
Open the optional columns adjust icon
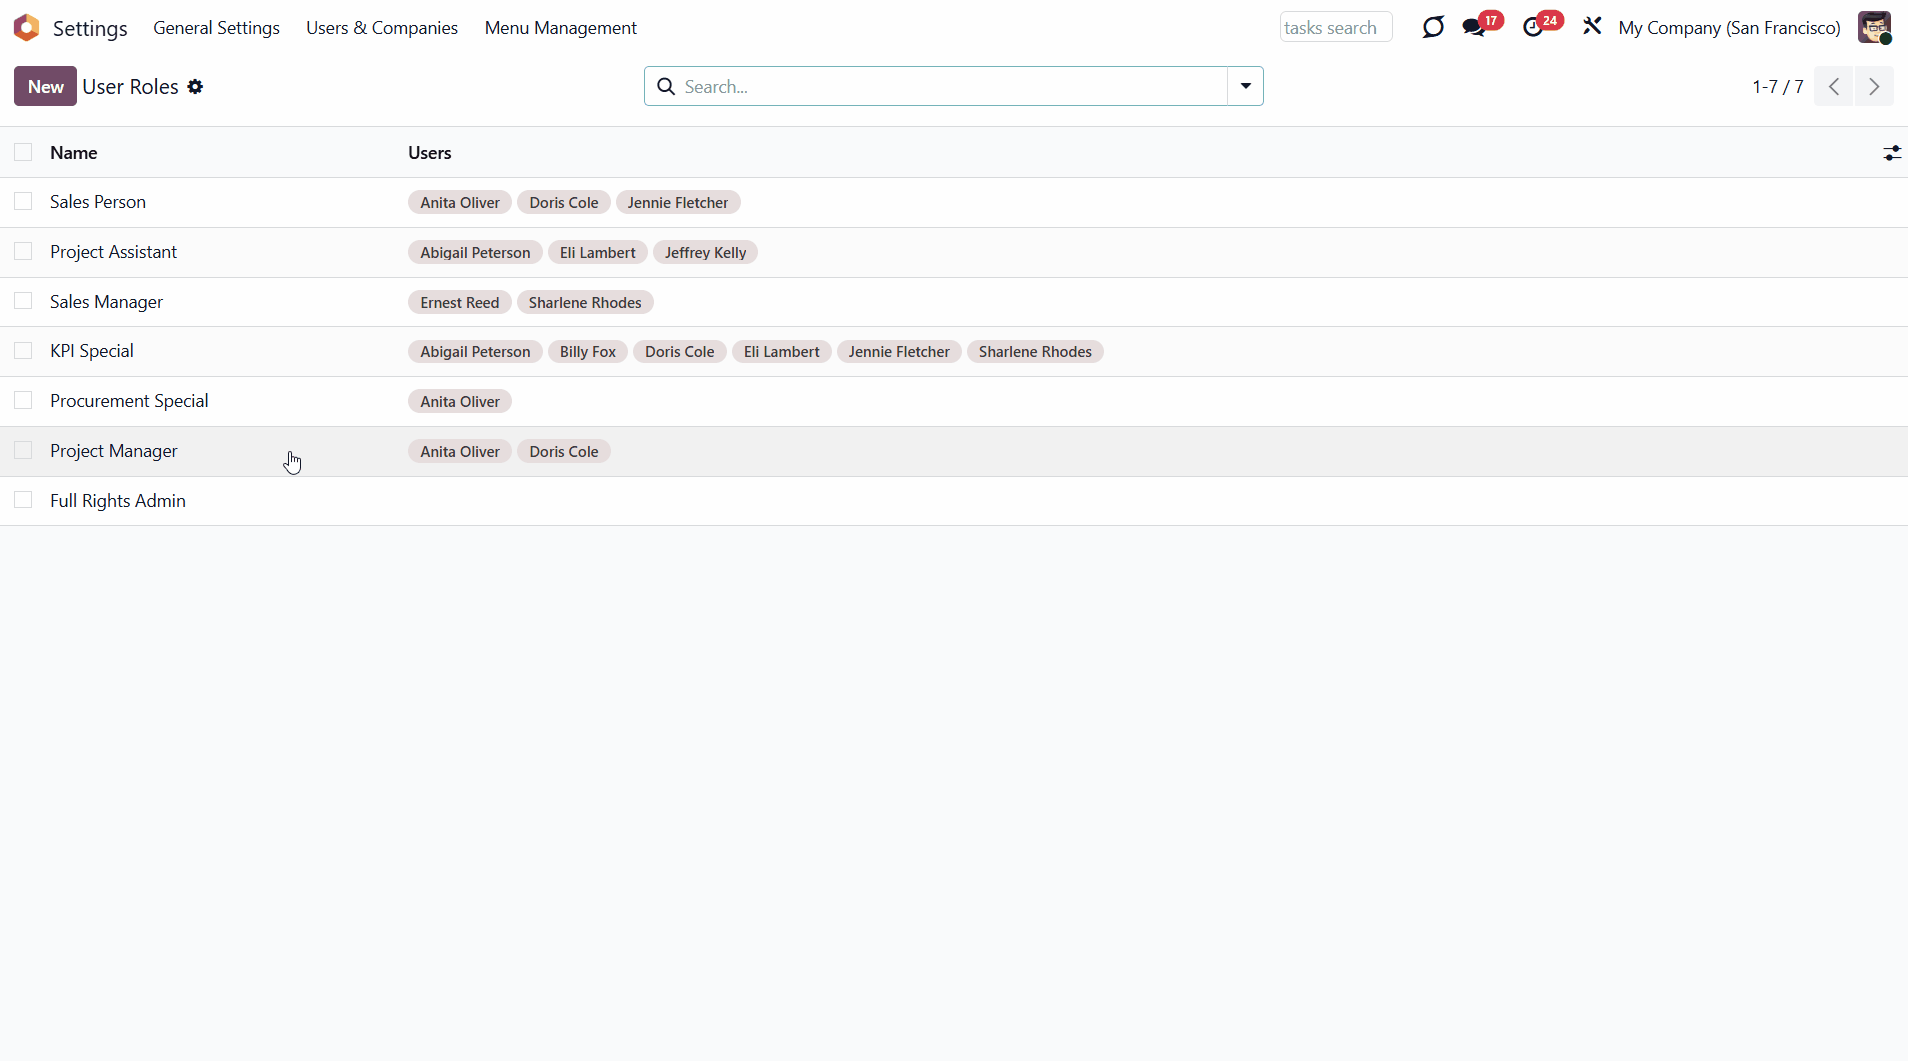click(x=1891, y=153)
